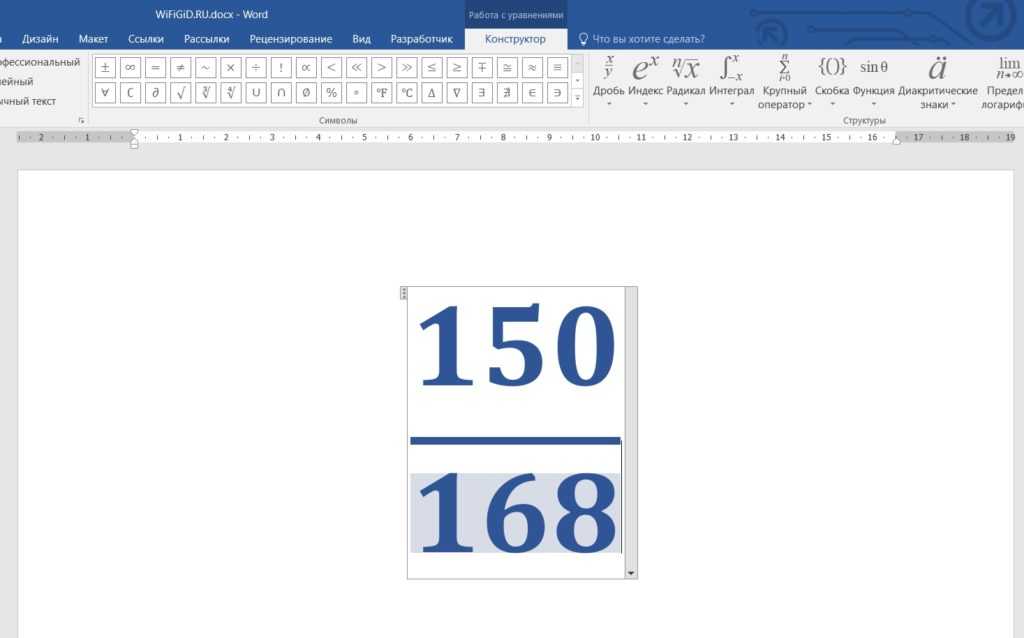Choose the Обычный текст option
This screenshot has width=1024, height=638.
(29, 101)
